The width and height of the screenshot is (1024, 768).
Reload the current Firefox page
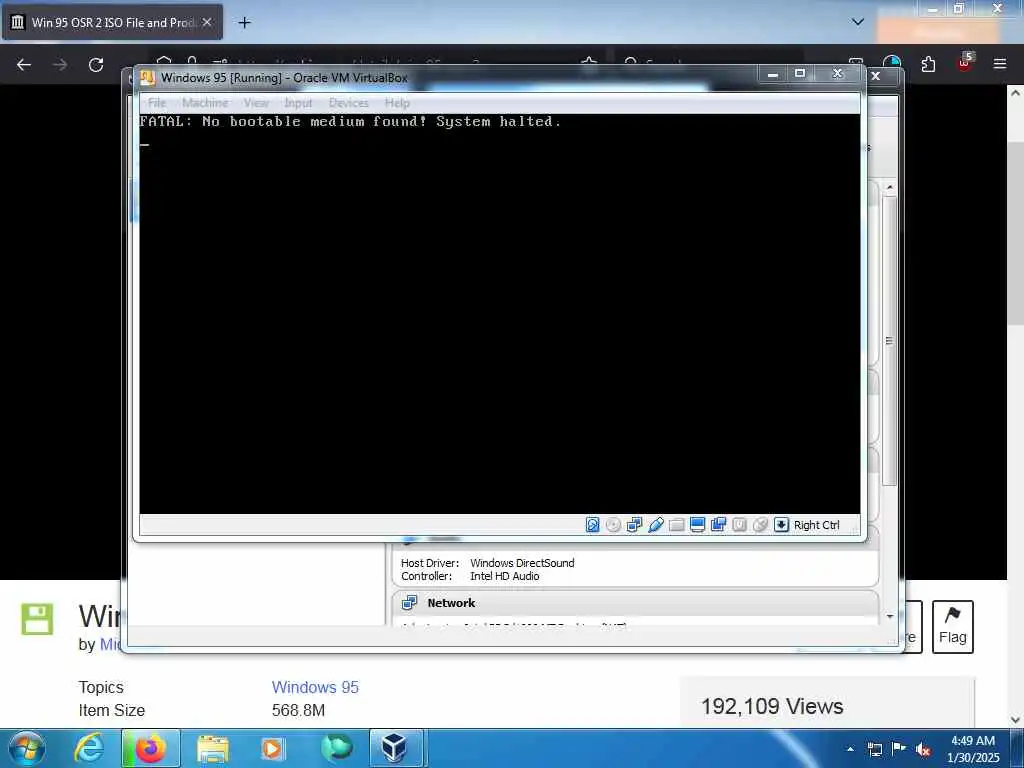click(x=96, y=65)
